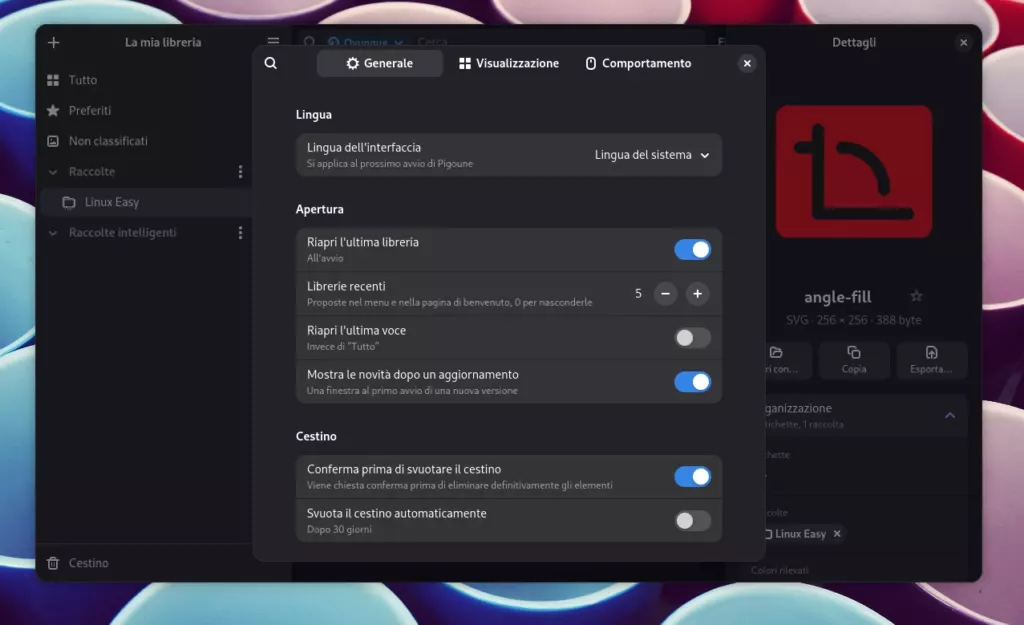The image size is (1024, 625).
Task: Collapse the organizzazione section chevron in Dettagli
Action: 950,415
